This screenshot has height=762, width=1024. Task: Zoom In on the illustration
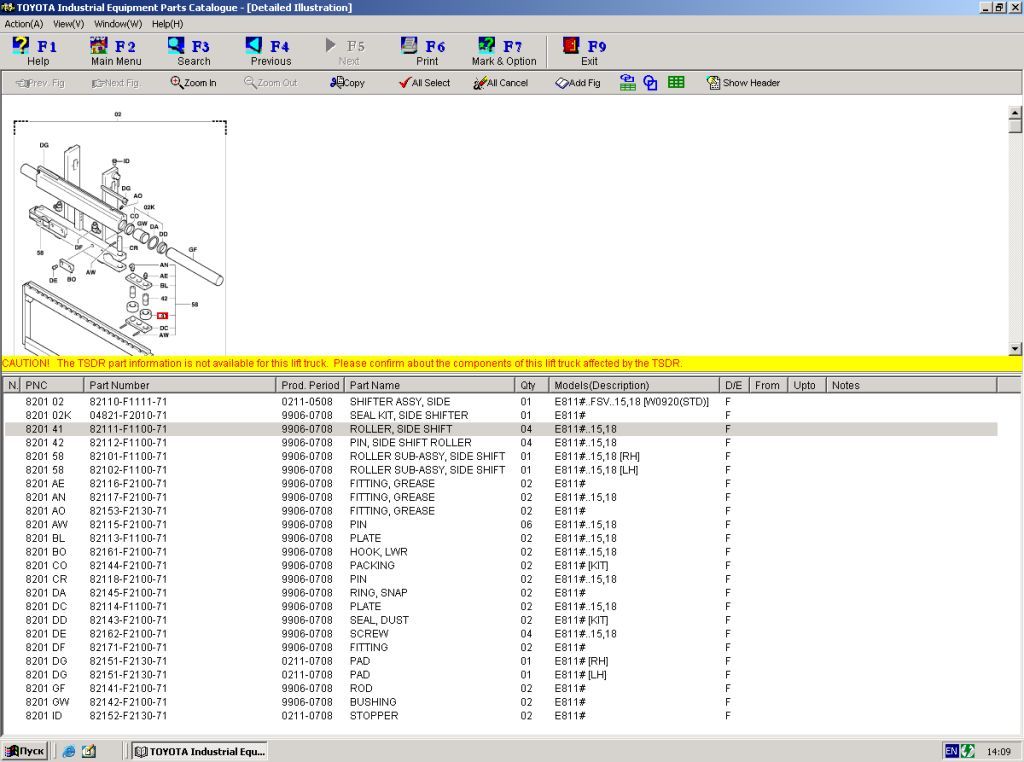(x=193, y=83)
